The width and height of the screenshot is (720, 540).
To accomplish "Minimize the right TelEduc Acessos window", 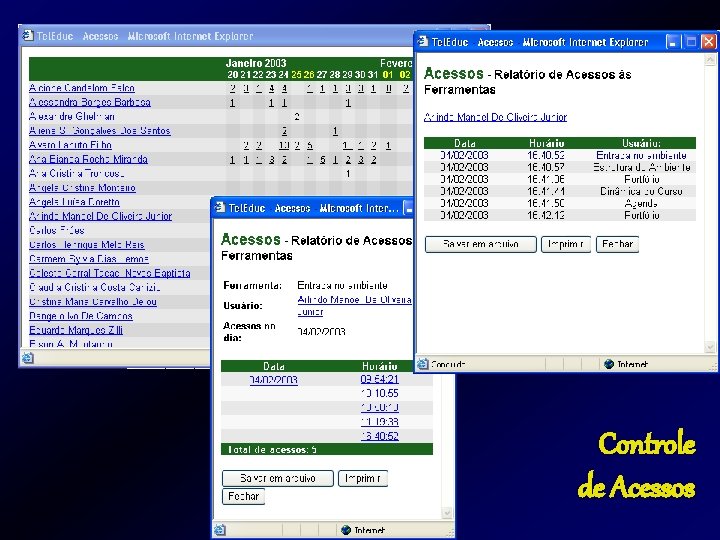I will (x=673, y=42).
